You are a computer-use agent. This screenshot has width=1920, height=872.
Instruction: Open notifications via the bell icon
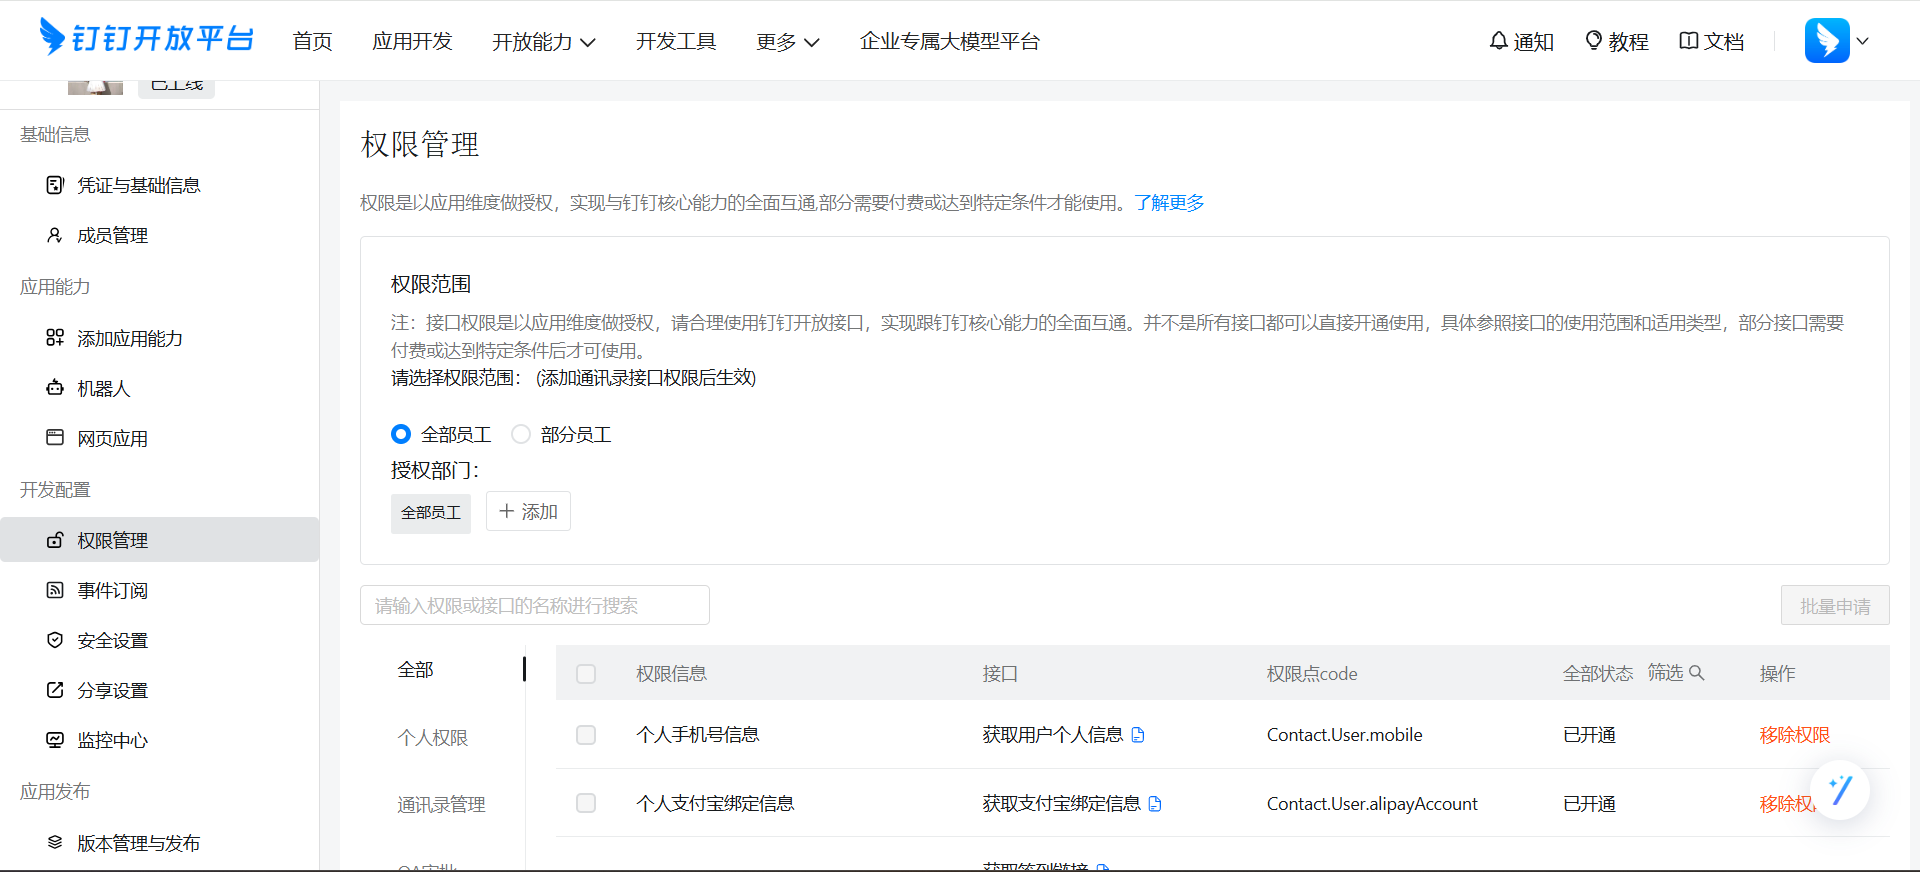click(1498, 41)
